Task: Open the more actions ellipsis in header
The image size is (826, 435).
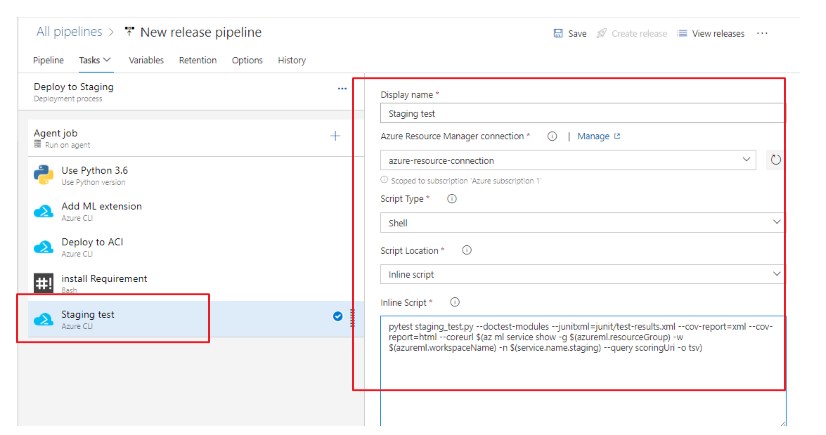Action: coord(763,33)
